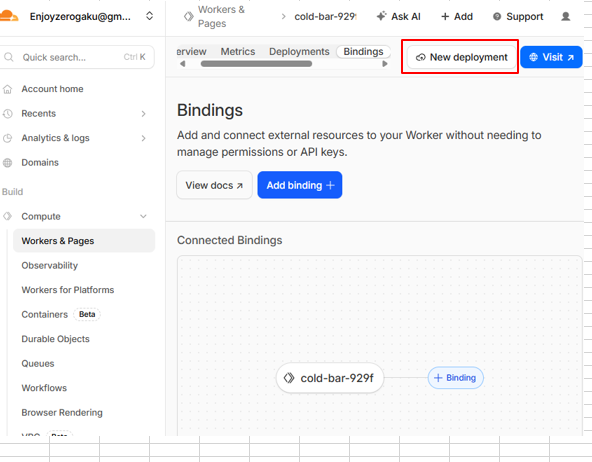Viewport: 592px width, 462px height.
Task: Click the + Binding node in diagram
Action: (x=455, y=378)
